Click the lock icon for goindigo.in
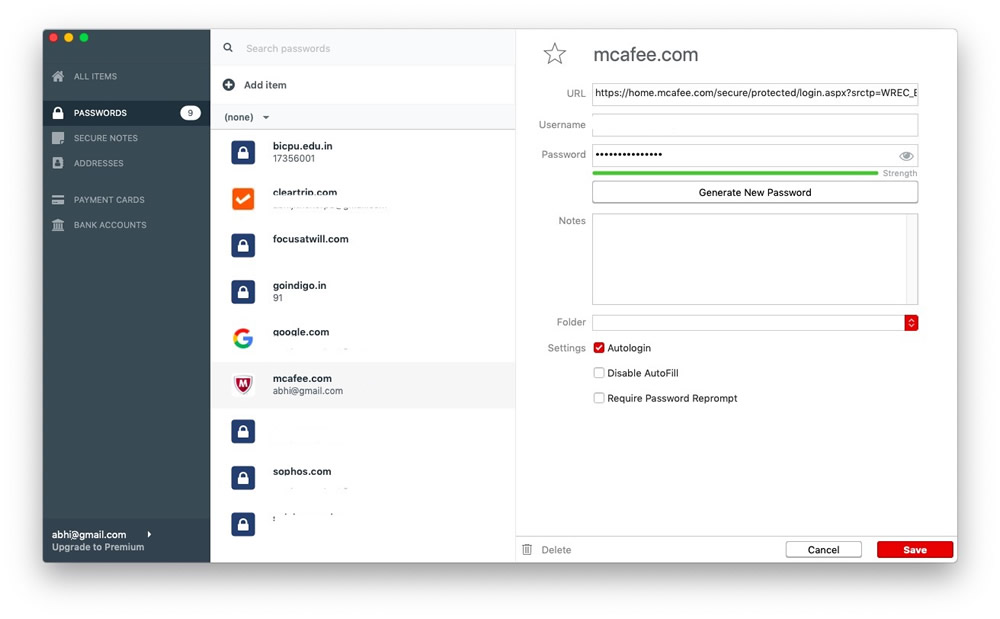 (x=243, y=292)
